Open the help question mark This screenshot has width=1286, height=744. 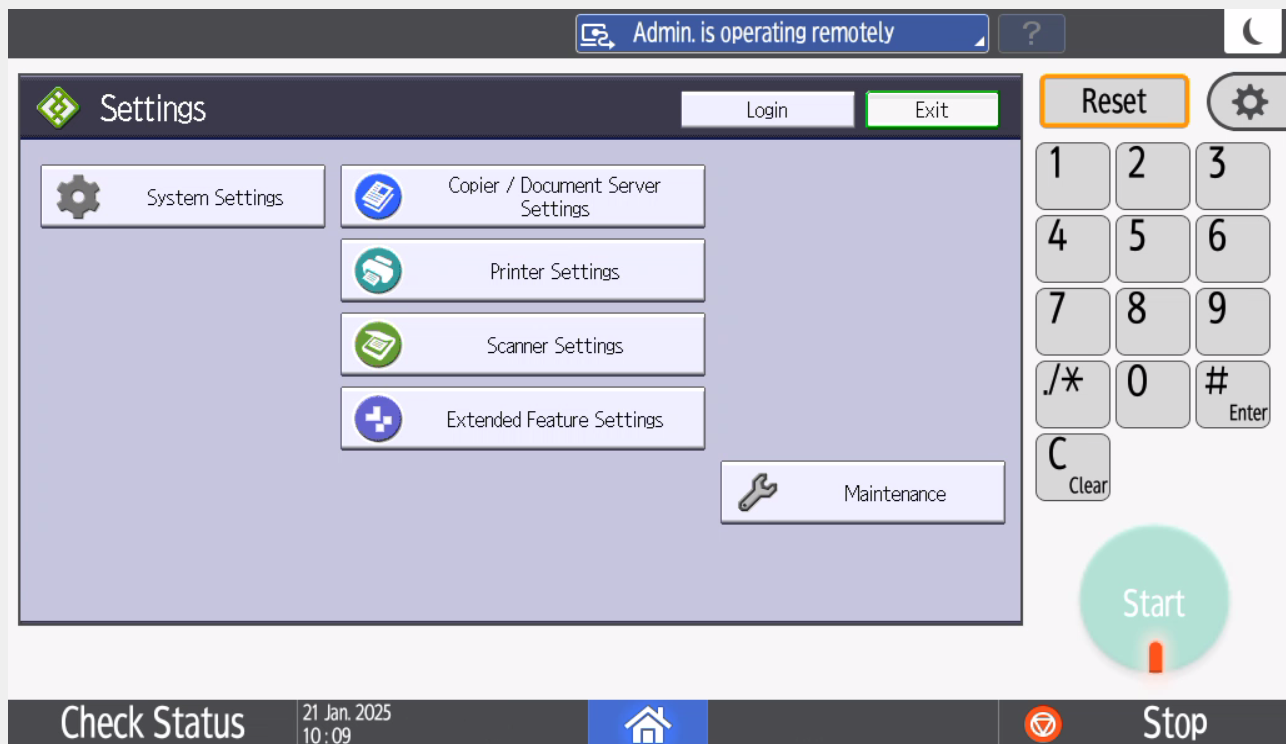(x=1032, y=33)
